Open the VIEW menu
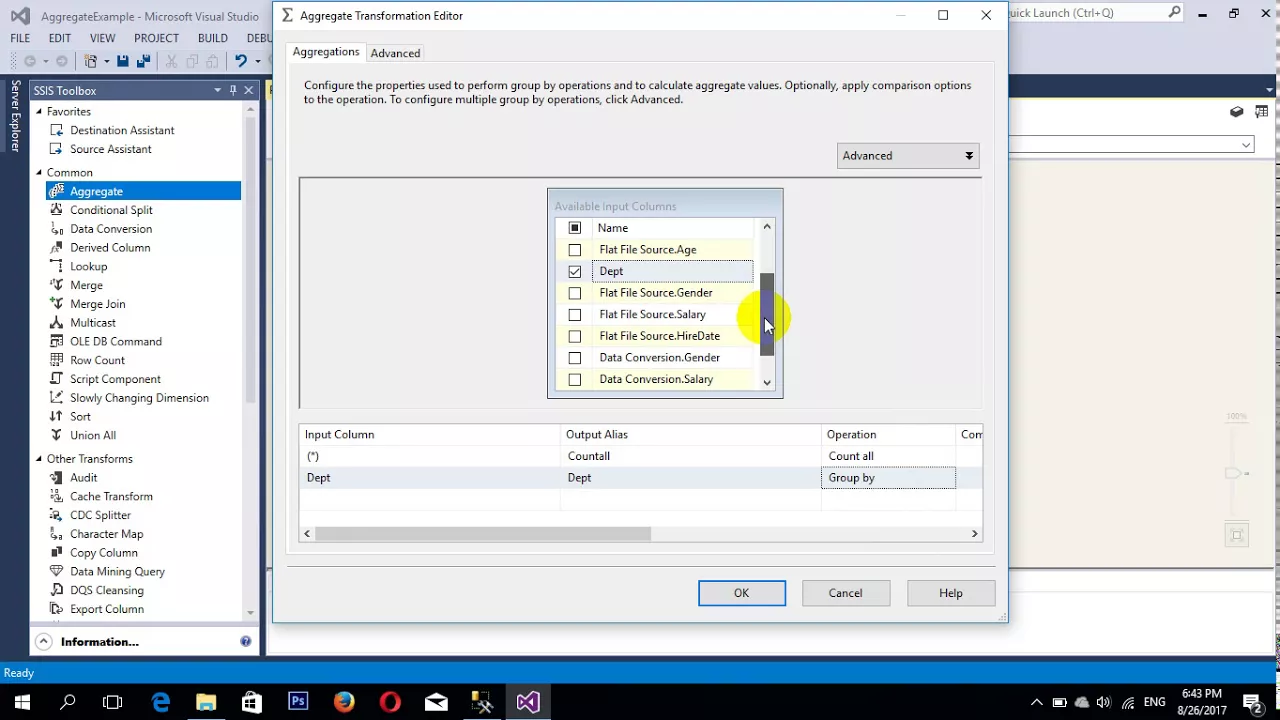This screenshot has height=720, width=1280. click(x=102, y=38)
